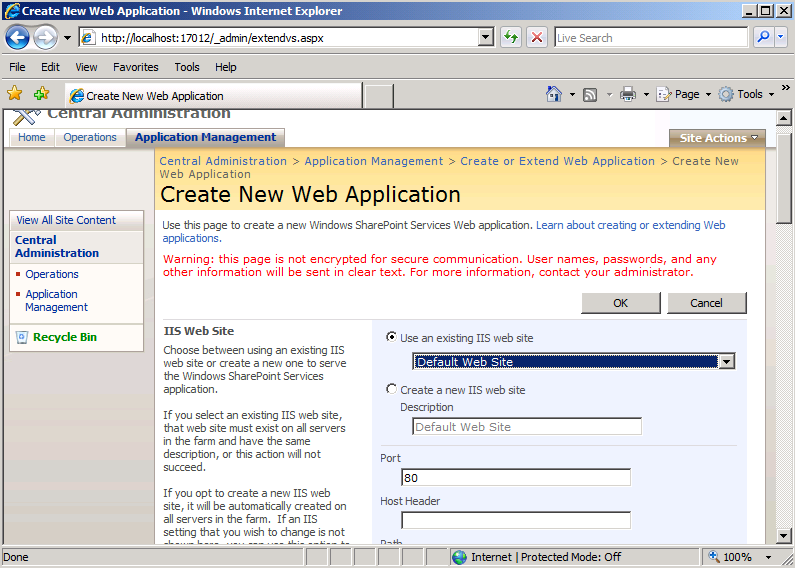Image resolution: width=795 pixels, height=568 pixels.
Task: Expand the address bar history dropdown
Action: [x=486, y=38]
